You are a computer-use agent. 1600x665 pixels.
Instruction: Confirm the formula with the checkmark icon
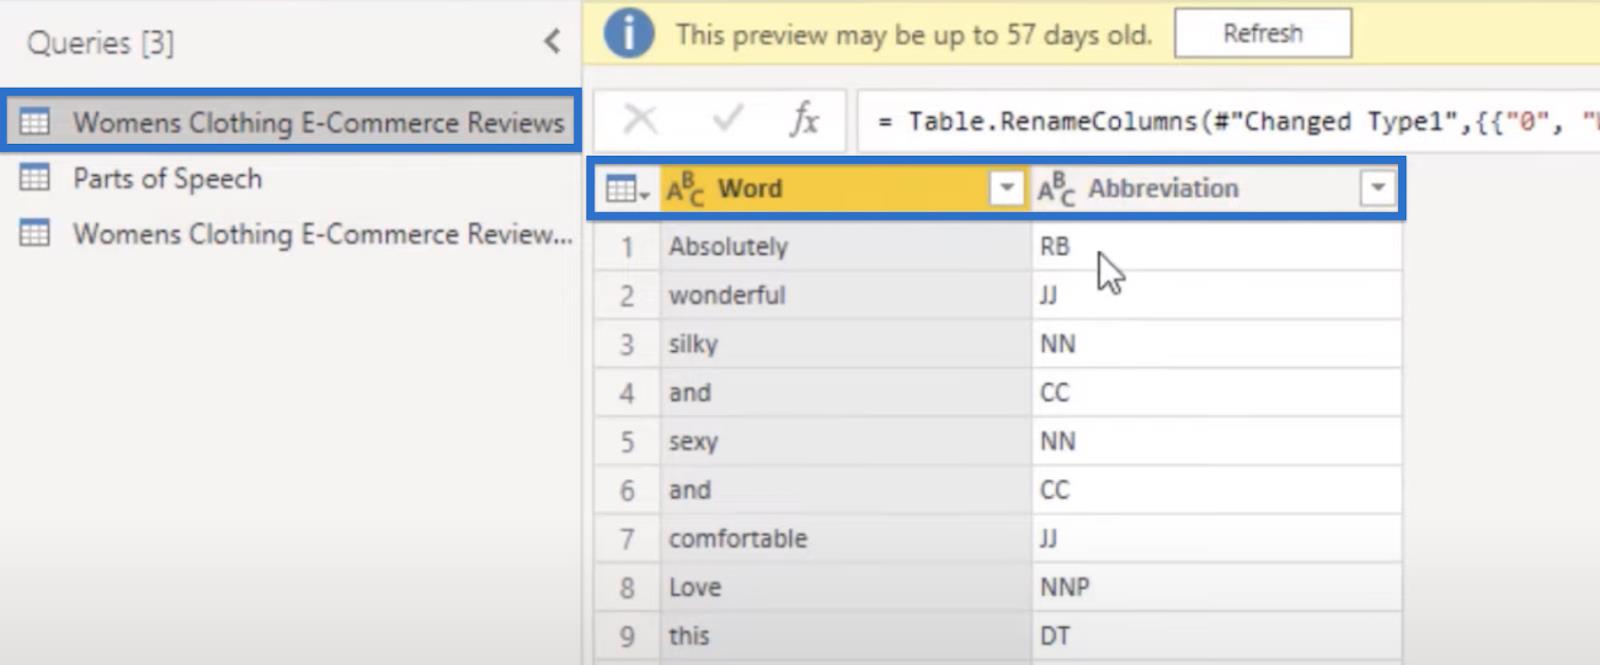[x=727, y=120]
